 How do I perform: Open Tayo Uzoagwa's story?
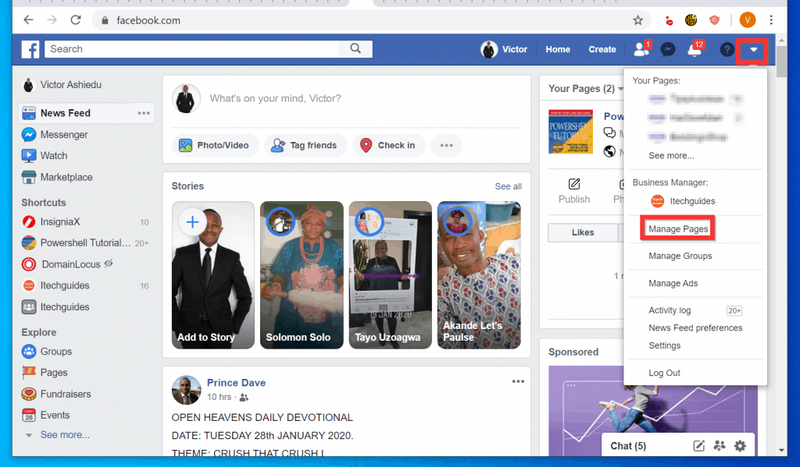coord(390,275)
